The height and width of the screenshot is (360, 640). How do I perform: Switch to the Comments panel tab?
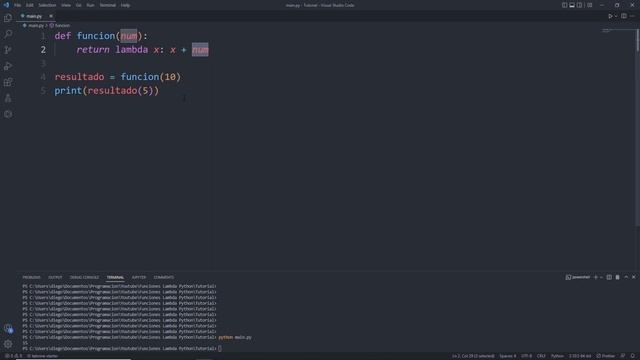tap(164, 277)
